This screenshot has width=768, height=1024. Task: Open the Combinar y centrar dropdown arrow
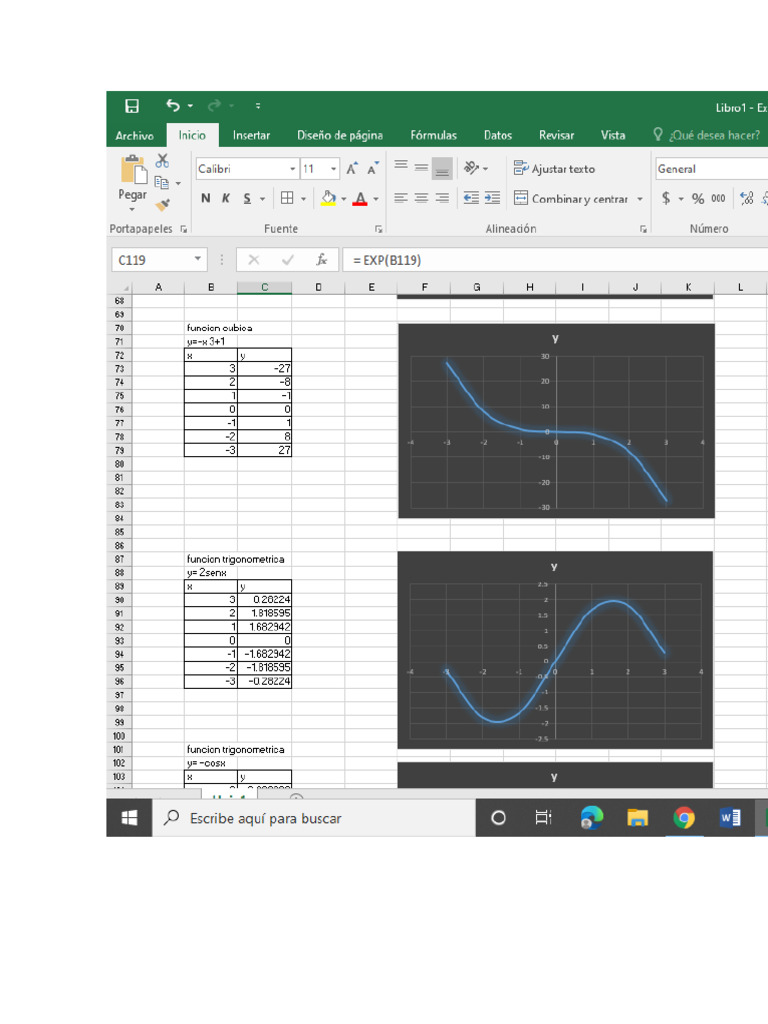pos(640,199)
